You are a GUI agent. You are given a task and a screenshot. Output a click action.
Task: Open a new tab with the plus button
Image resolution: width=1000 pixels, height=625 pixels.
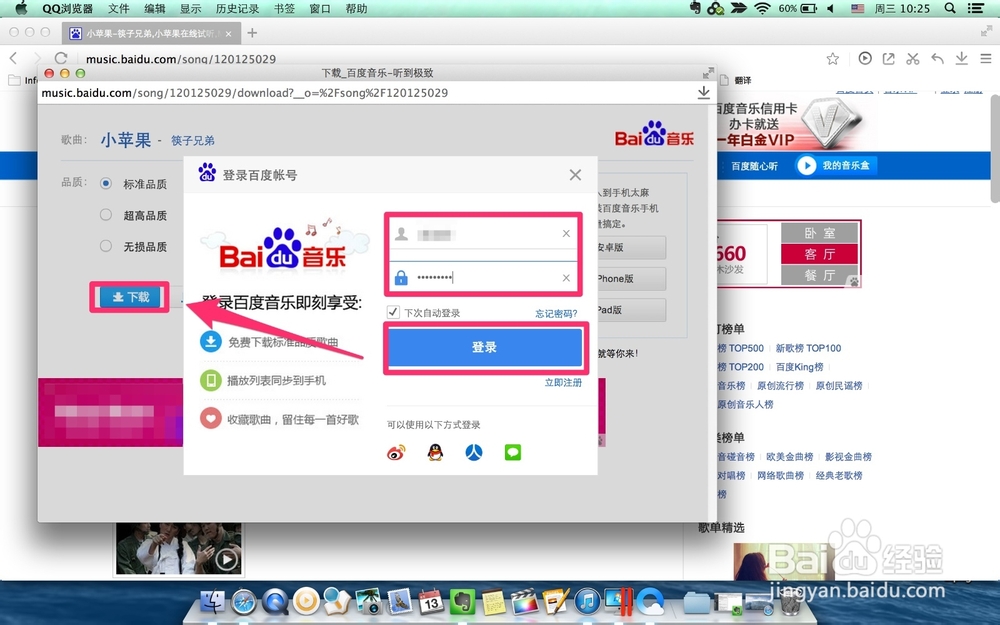coord(253,33)
